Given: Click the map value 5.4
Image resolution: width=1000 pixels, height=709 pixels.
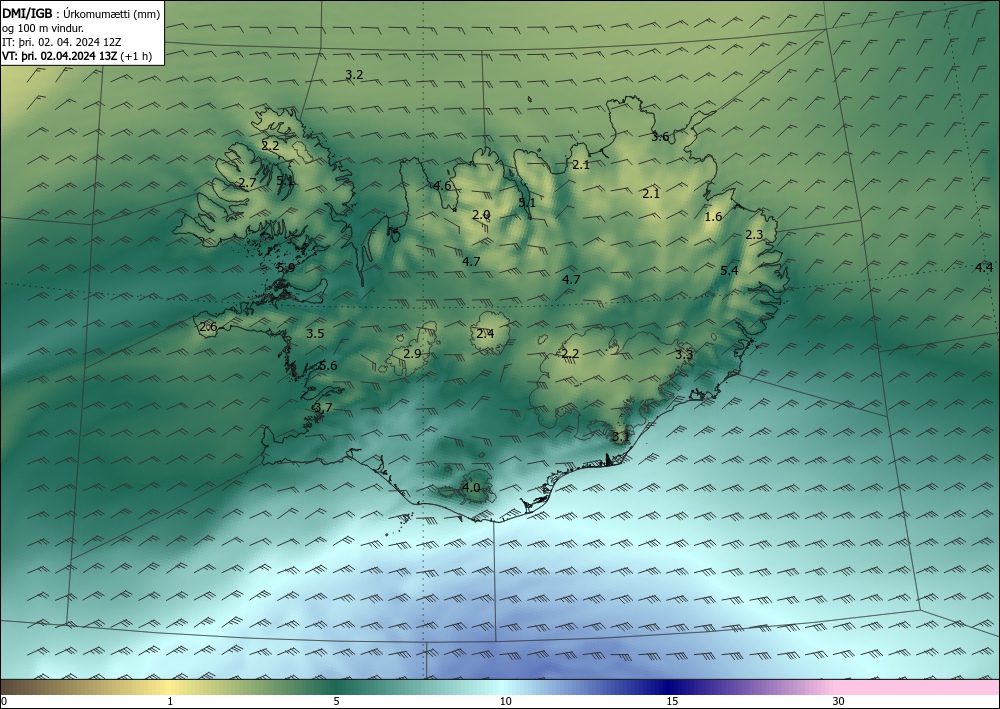Looking at the screenshot, I should (729, 271).
